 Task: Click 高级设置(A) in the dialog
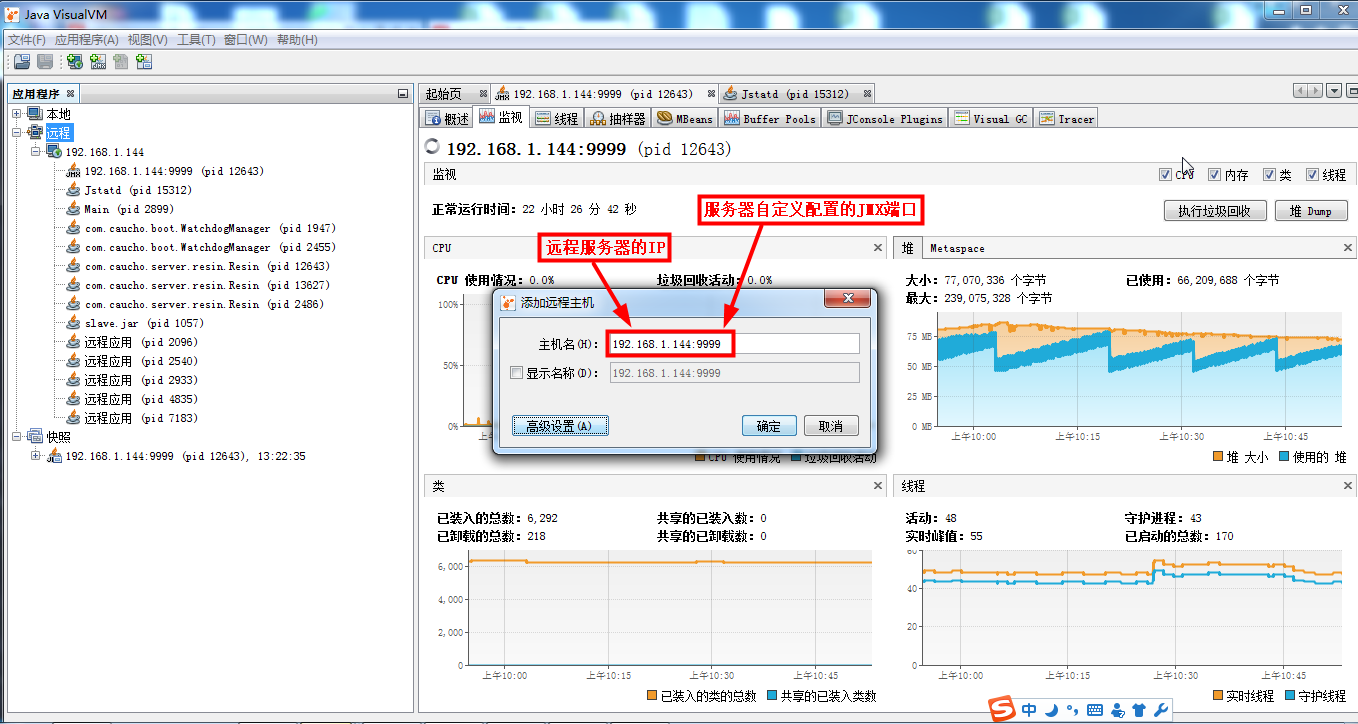[560, 426]
